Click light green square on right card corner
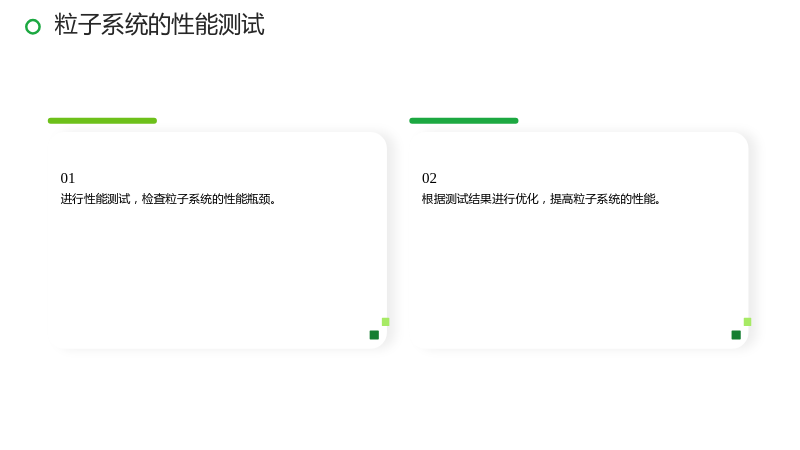Viewport: 800px width, 450px height. point(747,322)
